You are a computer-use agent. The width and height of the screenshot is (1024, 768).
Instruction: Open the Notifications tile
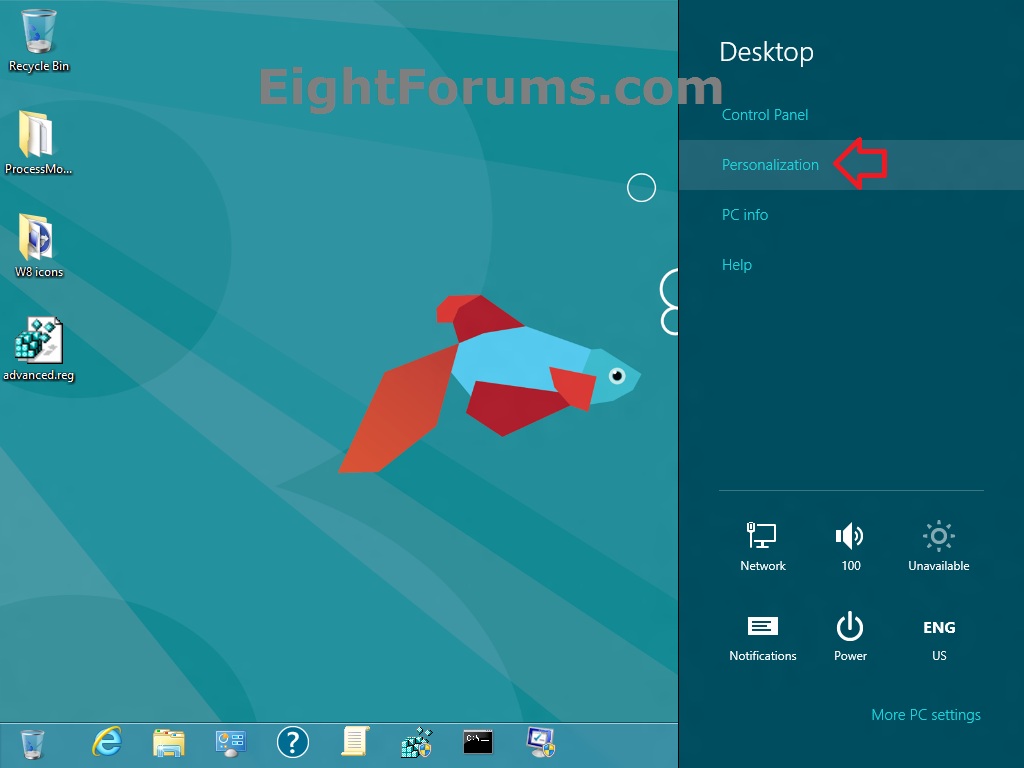[763, 638]
